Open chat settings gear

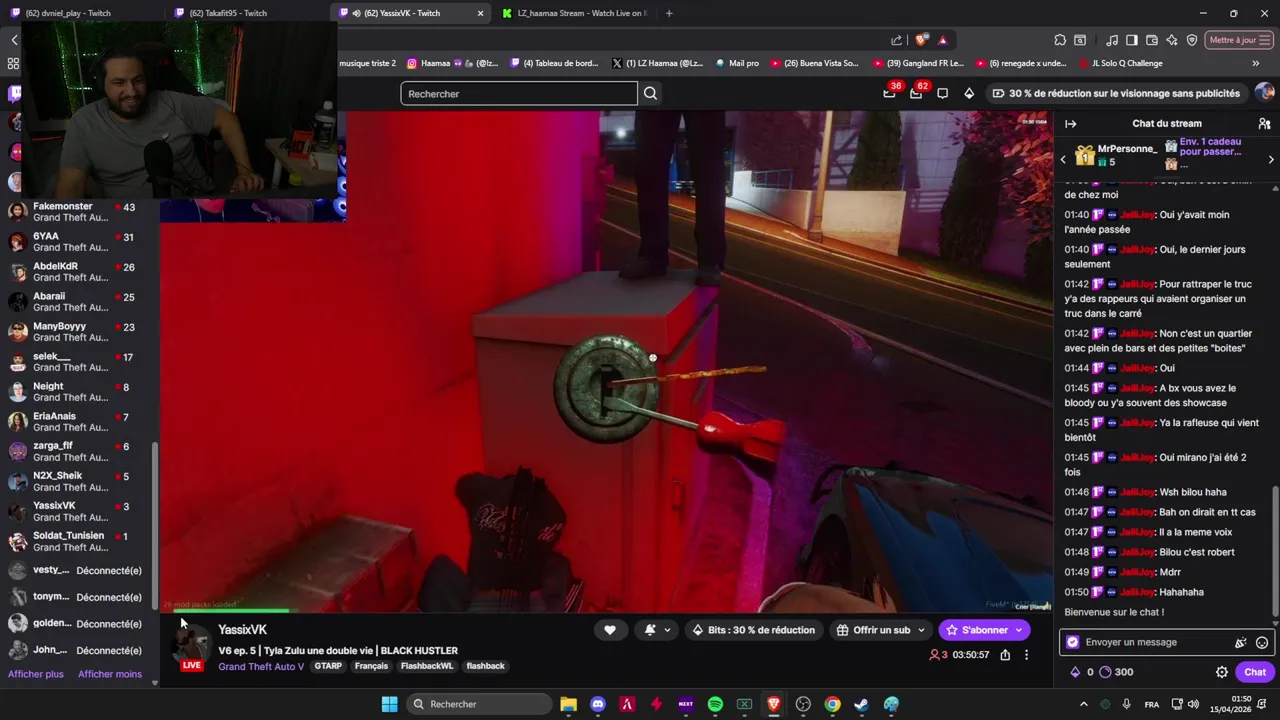[1221, 672]
